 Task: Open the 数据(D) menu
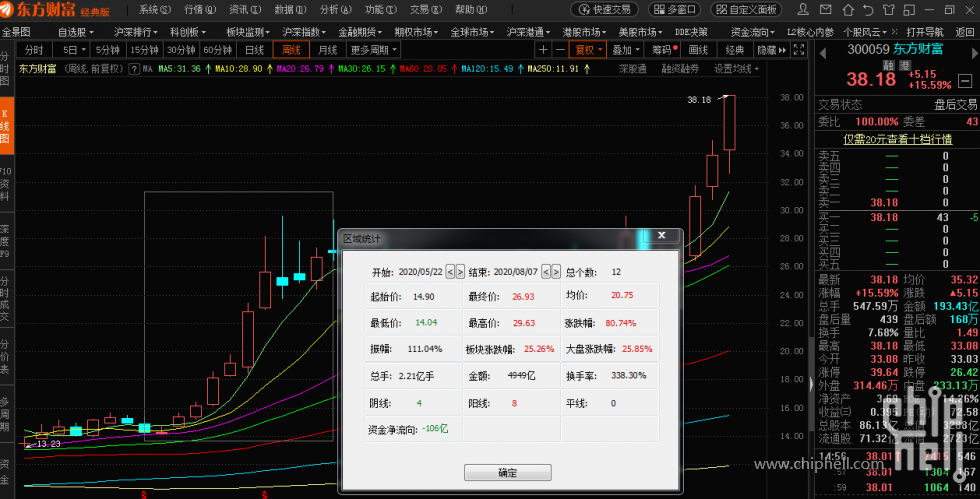click(x=290, y=9)
